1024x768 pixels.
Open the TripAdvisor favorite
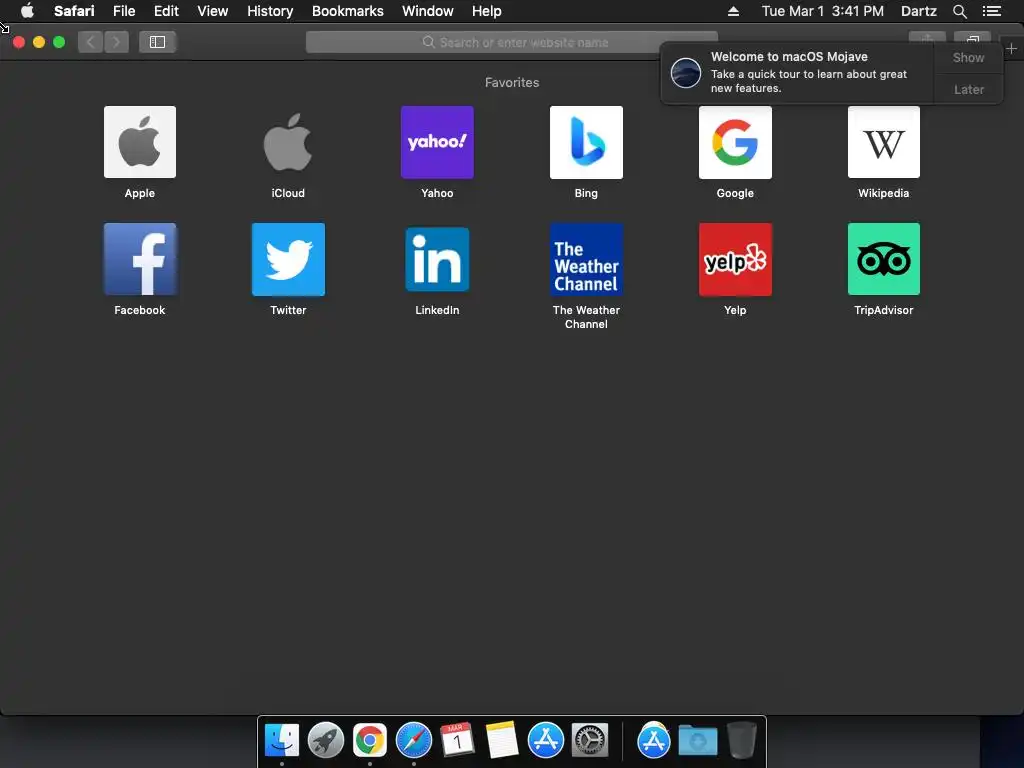click(x=884, y=259)
